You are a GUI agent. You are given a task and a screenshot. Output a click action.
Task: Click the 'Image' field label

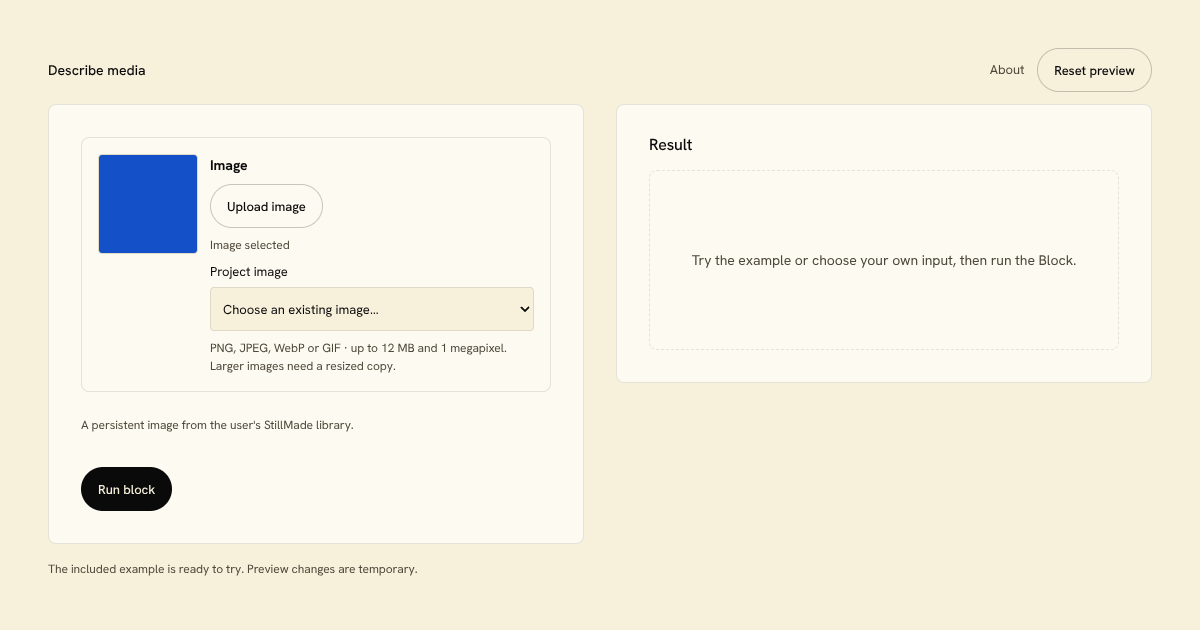click(x=229, y=166)
